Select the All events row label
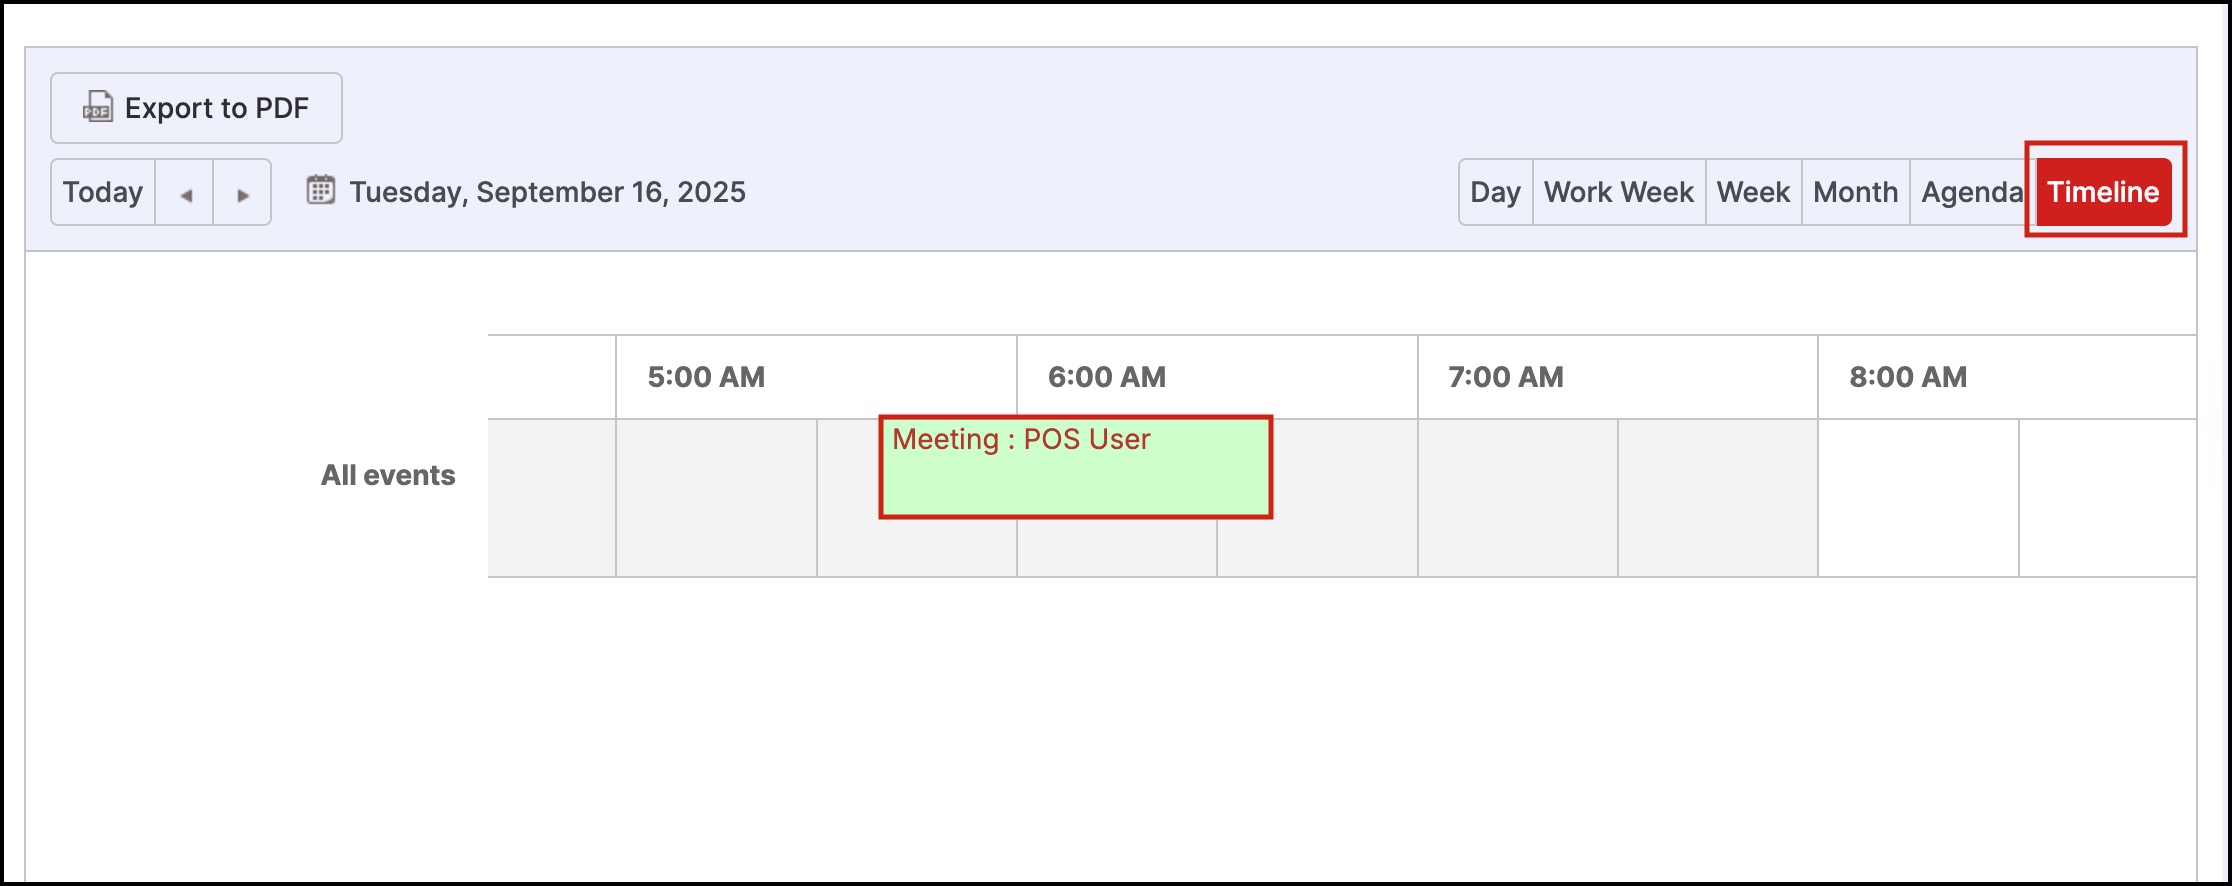The height and width of the screenshot is (886, 2232). click(388, 475)
